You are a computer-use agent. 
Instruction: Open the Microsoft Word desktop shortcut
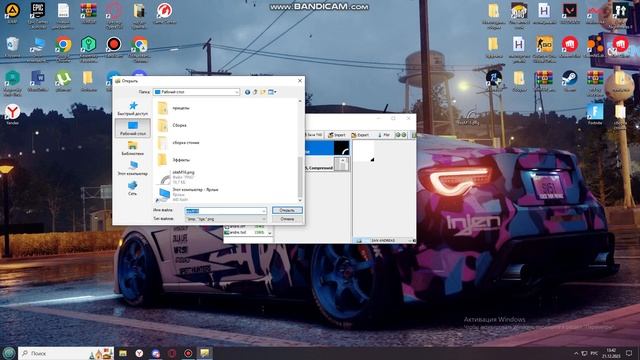(38, 81)
